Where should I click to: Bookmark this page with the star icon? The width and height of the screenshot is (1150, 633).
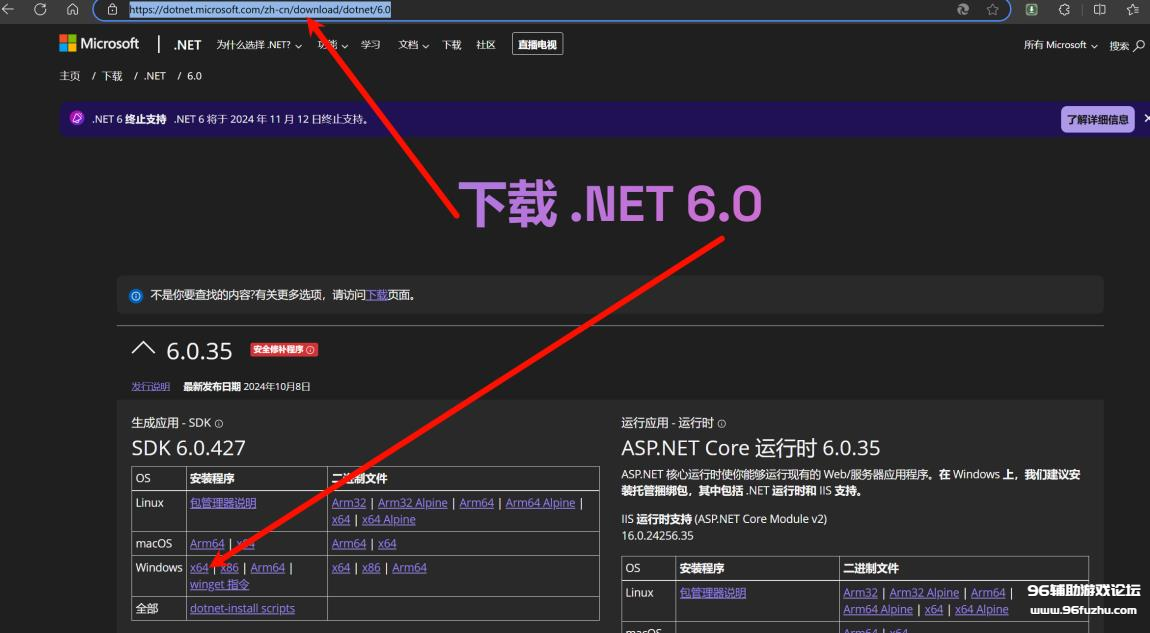click(992, 9)
